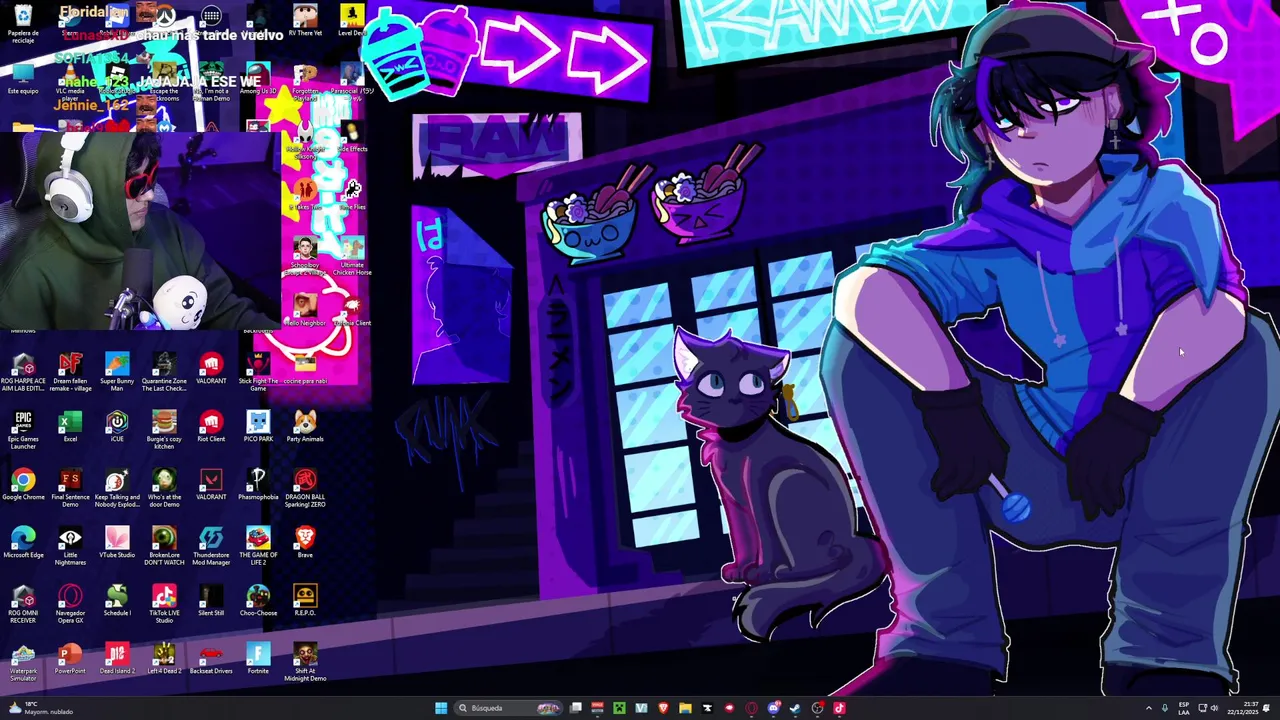Launch Shift At Midnight Demo shortcut
The height and width of the screenshot is (720, 1280).
click(305, 662)
